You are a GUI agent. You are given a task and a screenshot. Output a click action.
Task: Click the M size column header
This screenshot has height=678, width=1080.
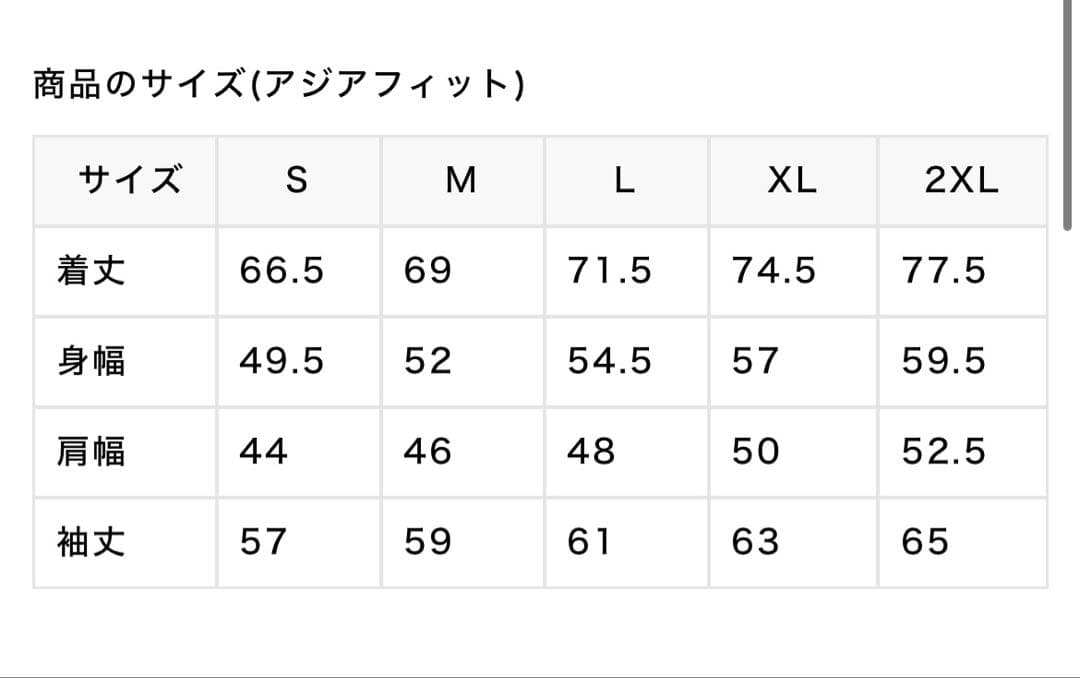[460, 181]
